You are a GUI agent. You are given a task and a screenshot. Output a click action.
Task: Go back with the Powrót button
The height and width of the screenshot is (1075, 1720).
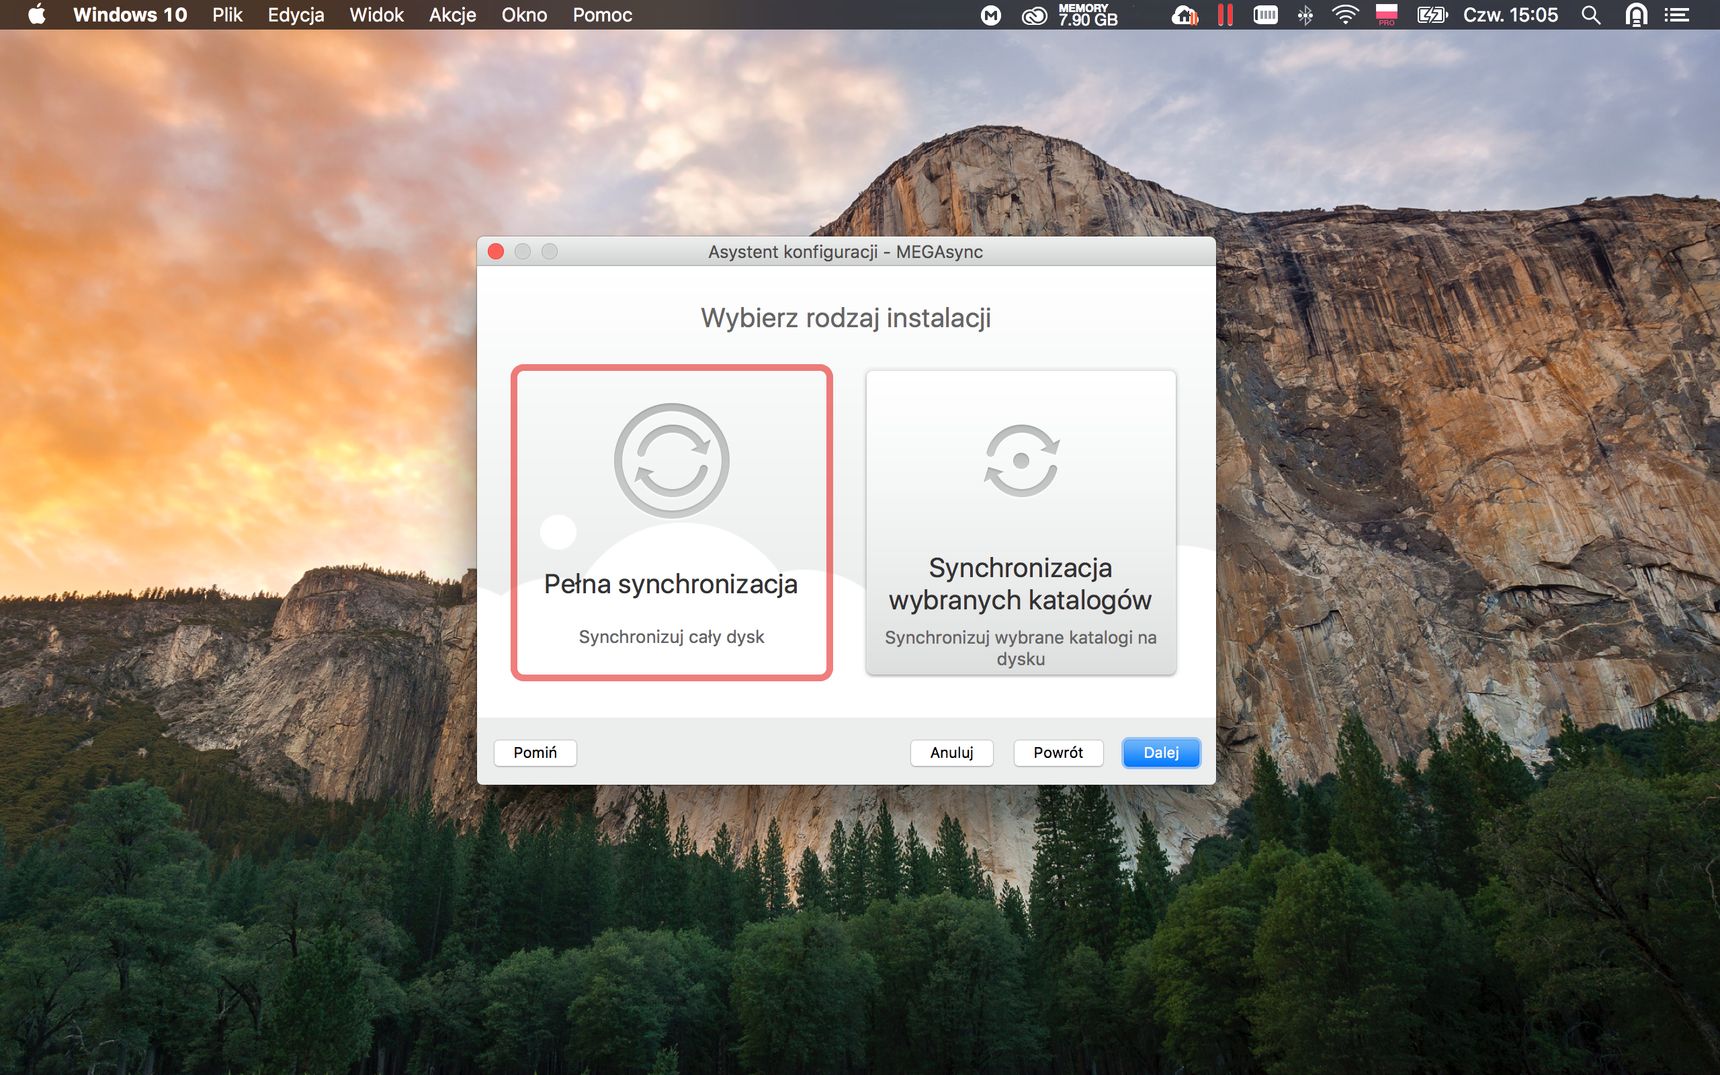pos(1058,753)
